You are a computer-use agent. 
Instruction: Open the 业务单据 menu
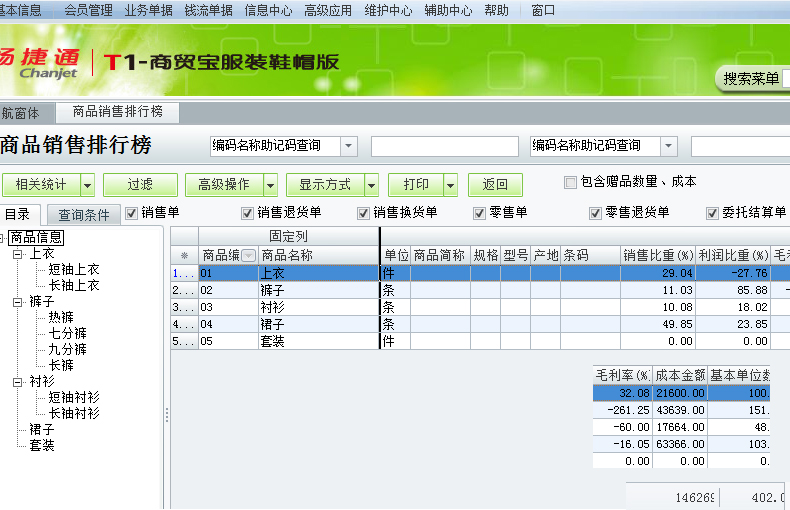[x=148, y=10]
